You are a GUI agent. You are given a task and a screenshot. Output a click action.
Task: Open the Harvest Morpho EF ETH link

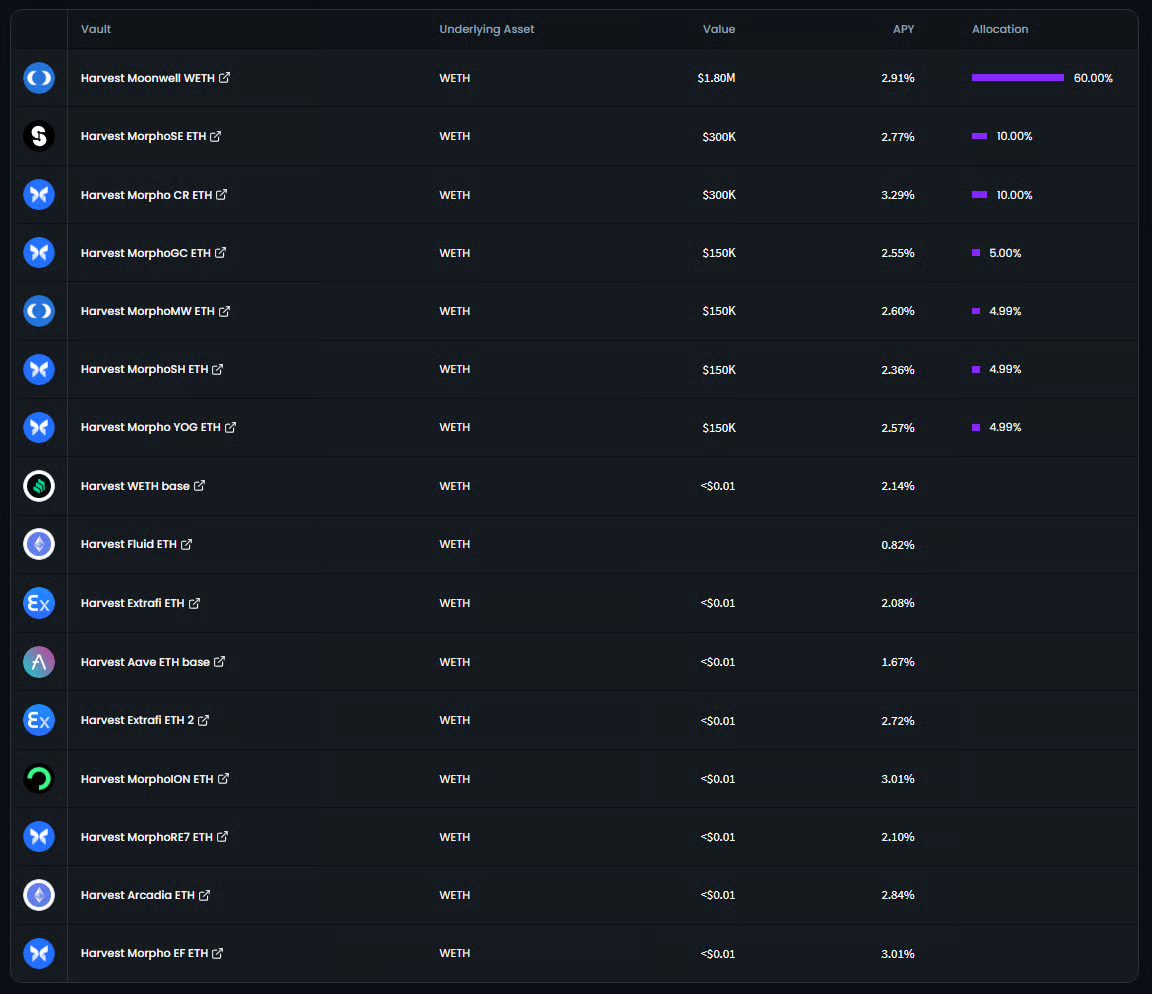(144, 953)
